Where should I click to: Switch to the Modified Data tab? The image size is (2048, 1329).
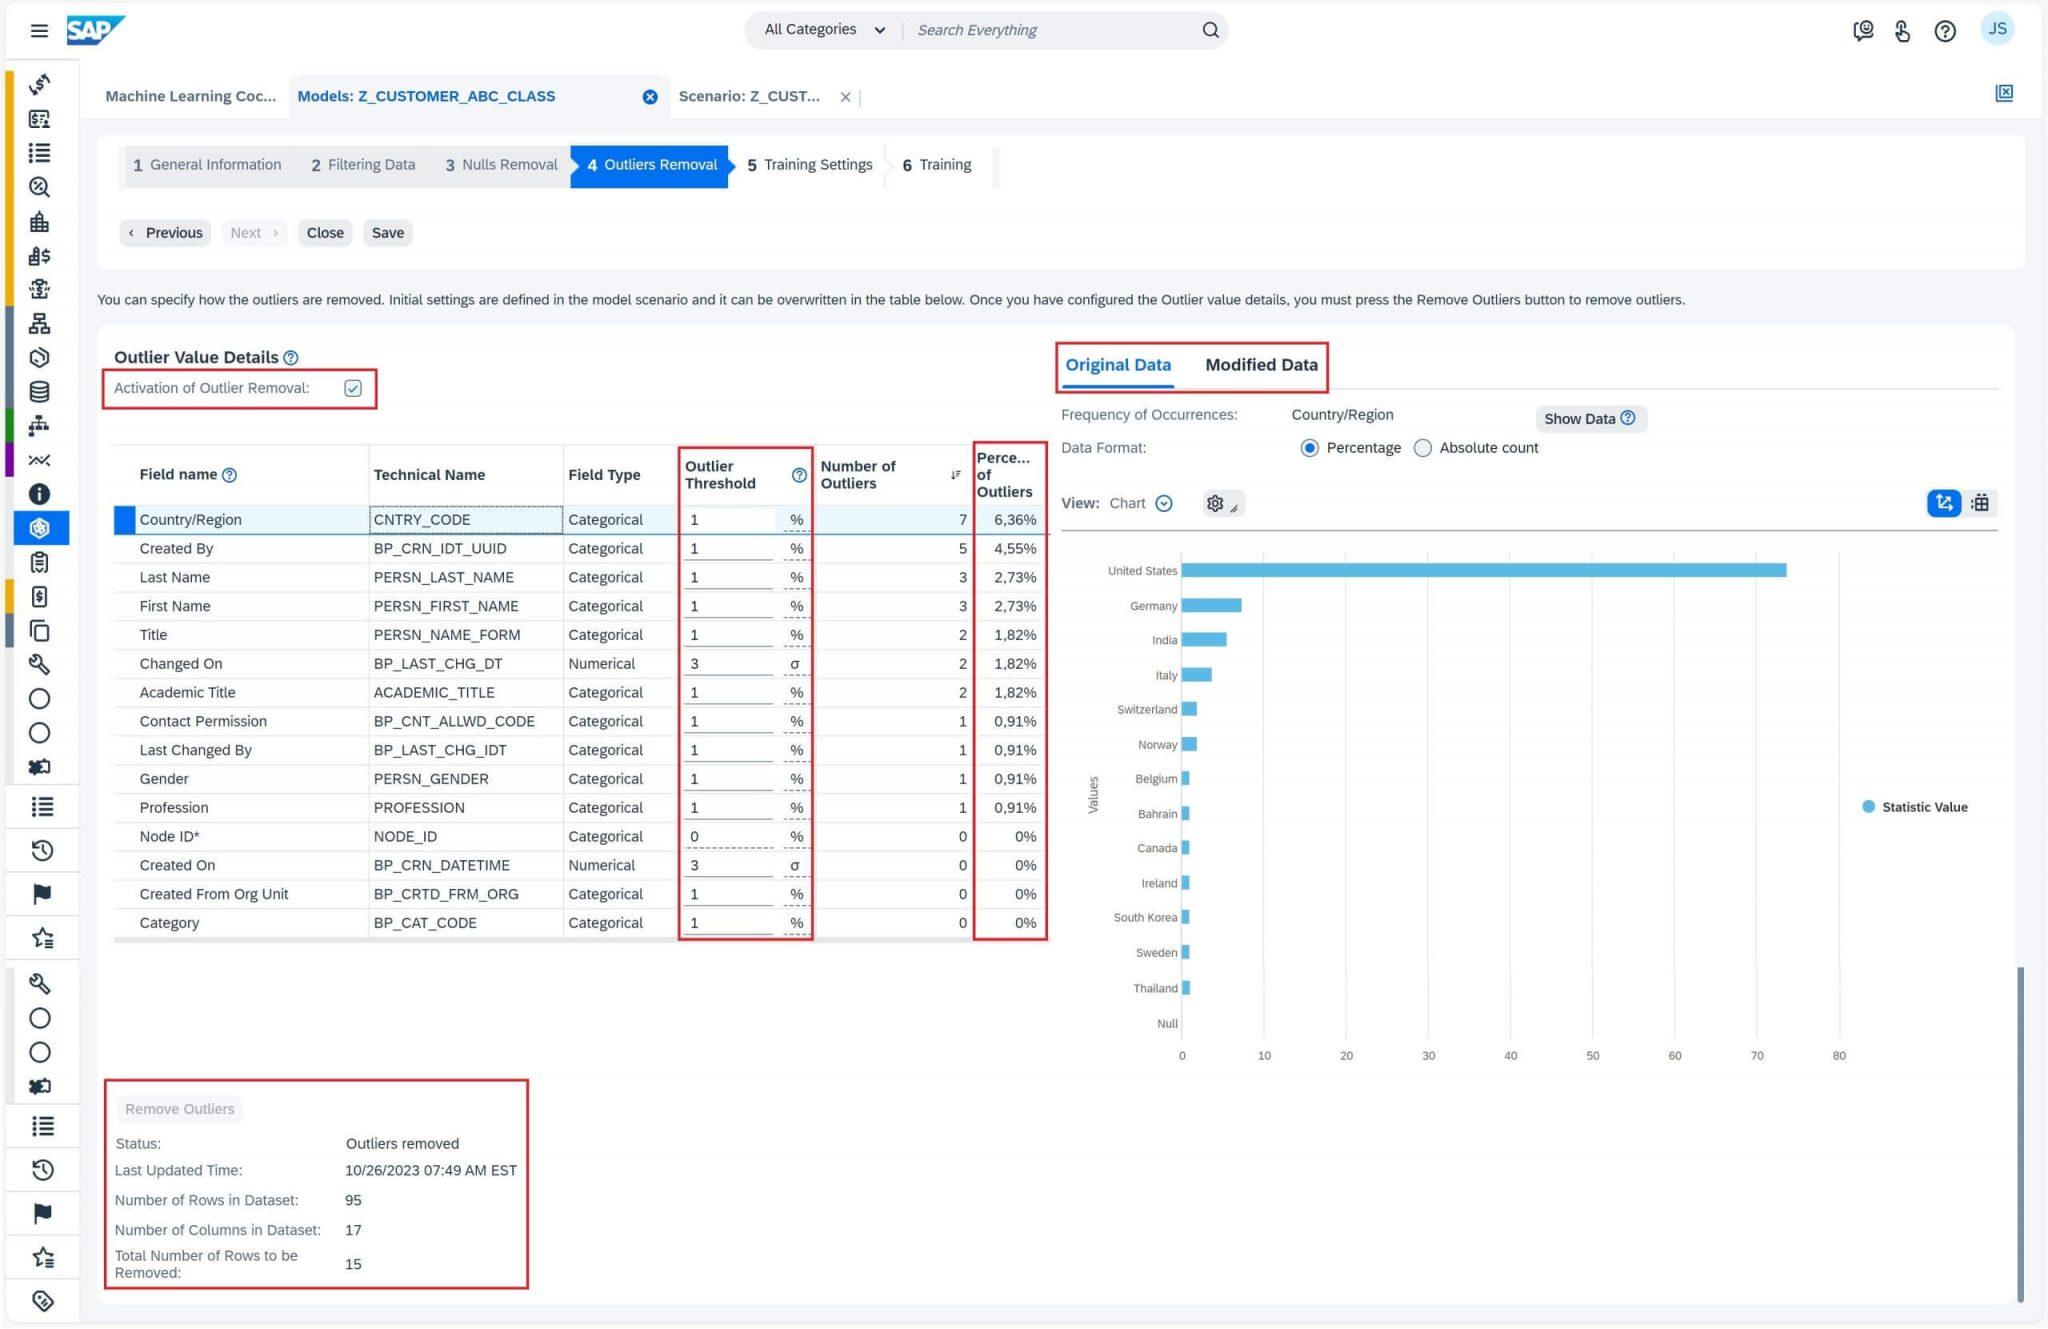(1261, 364)
